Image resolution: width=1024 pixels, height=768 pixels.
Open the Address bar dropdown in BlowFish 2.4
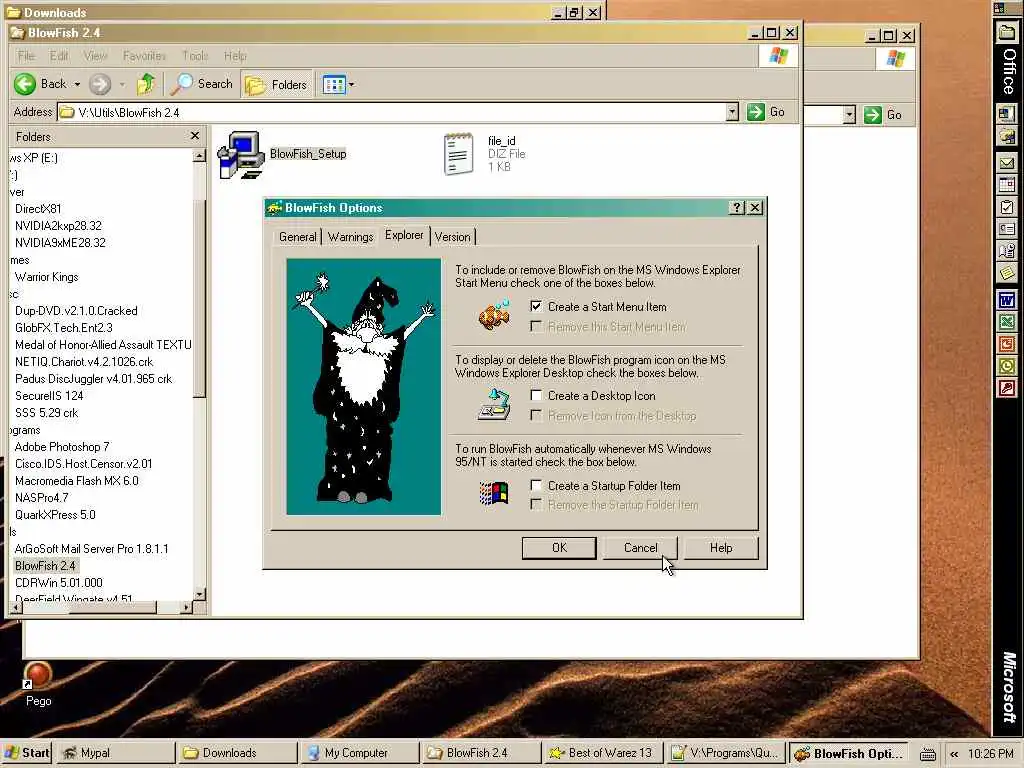click(732, 112)
